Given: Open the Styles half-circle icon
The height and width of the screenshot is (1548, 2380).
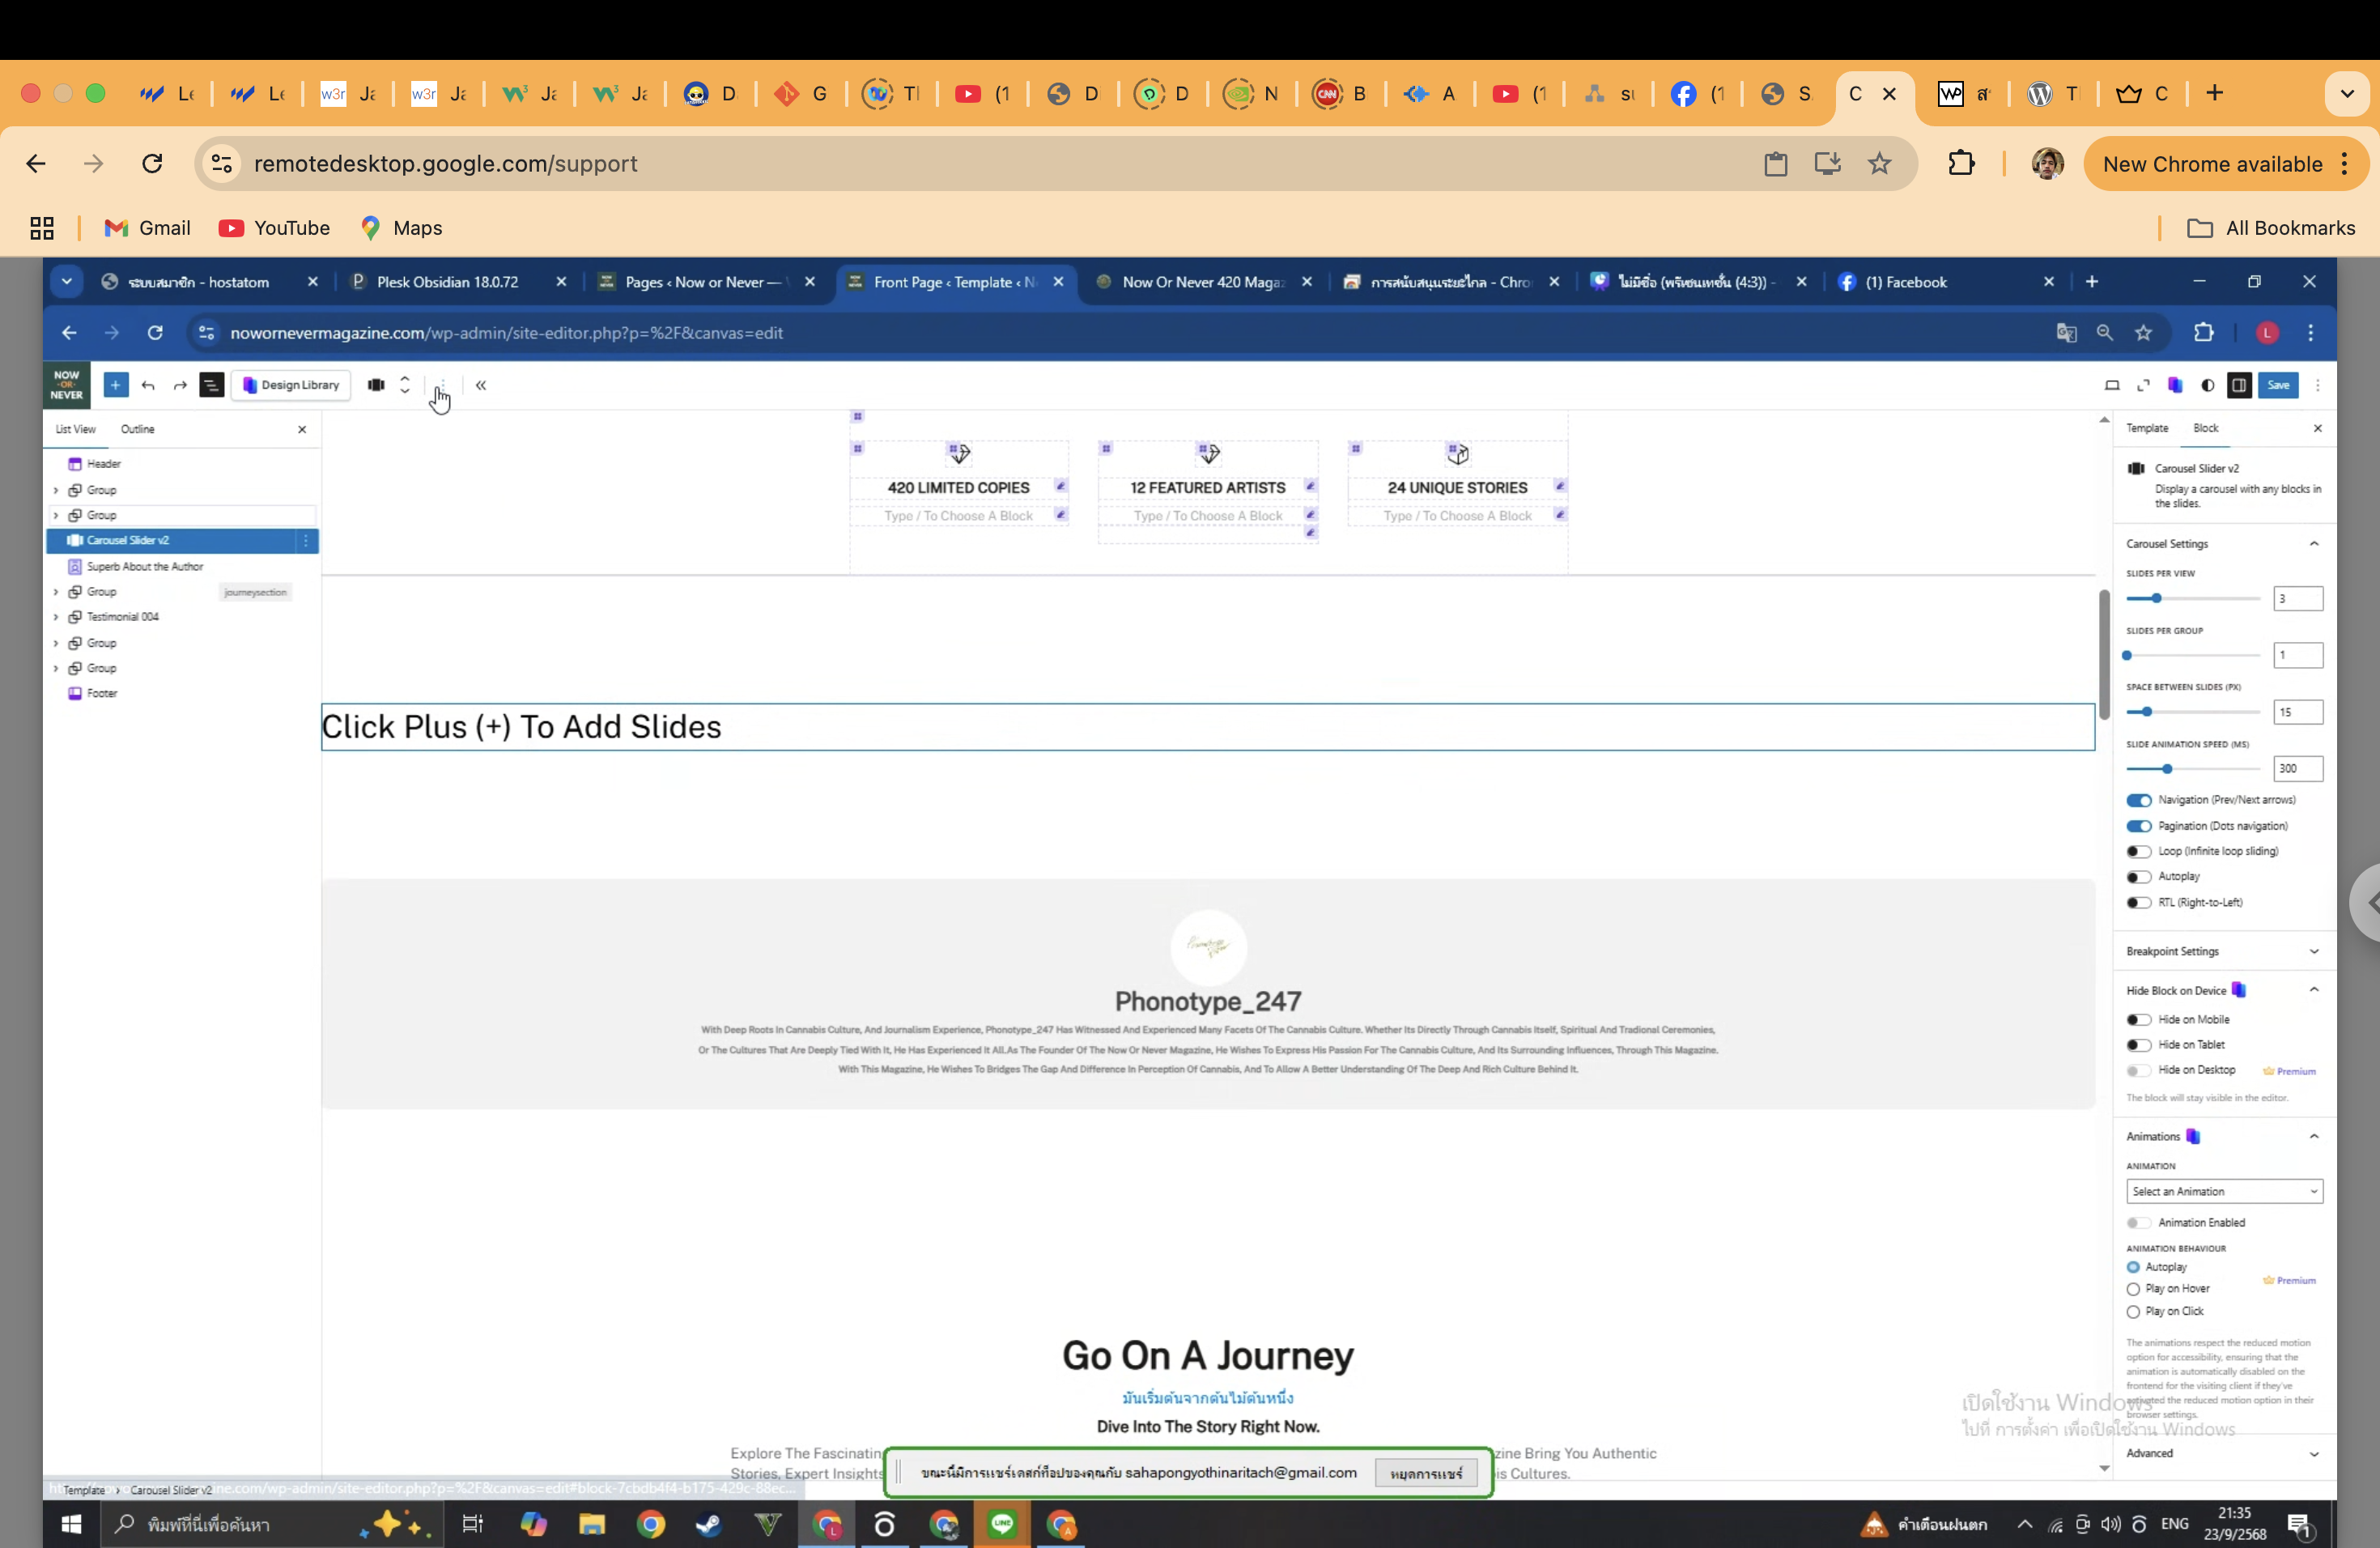Looking at the screenshot, I should coord(2208,385).
